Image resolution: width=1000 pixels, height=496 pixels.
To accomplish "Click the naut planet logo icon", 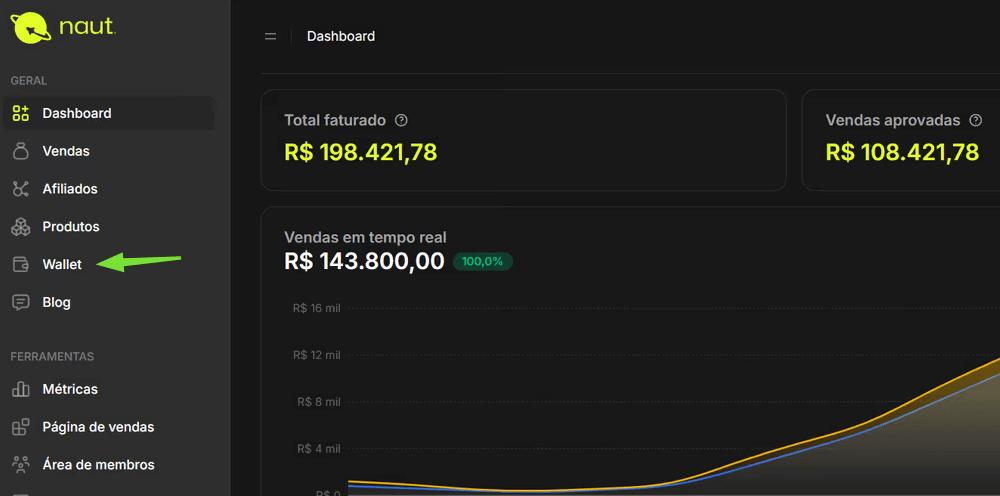I will tap(29, 28).
